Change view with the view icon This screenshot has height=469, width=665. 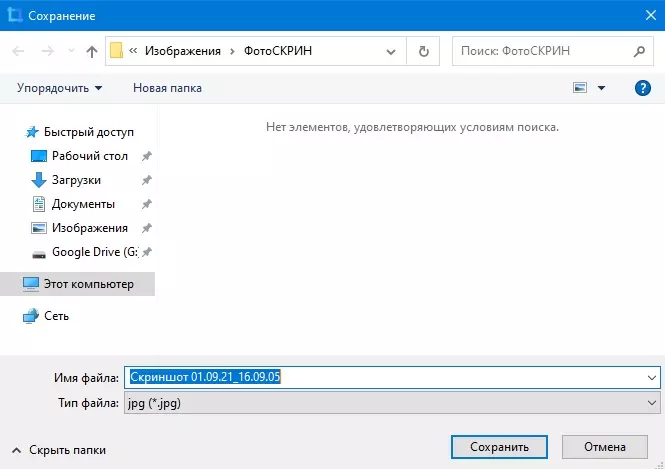(580, 88)
